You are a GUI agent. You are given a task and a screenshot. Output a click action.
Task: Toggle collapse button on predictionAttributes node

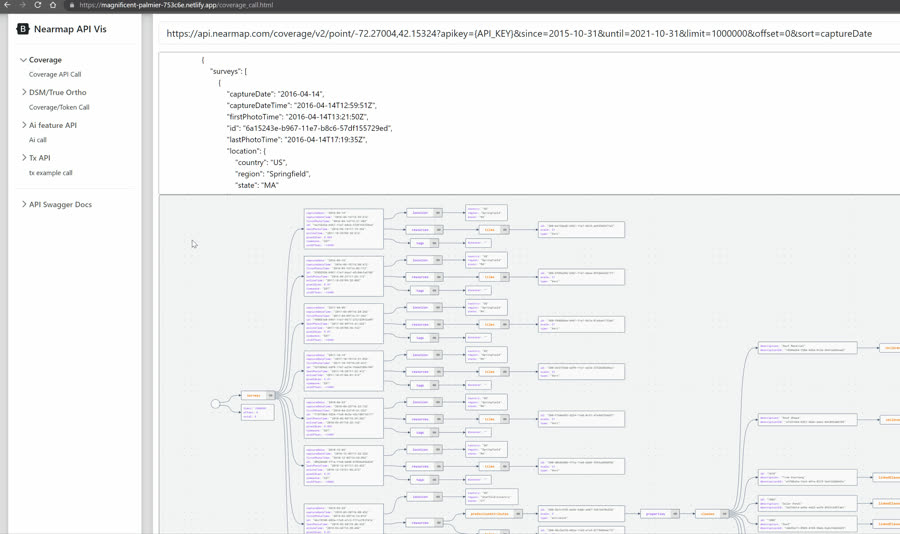(x=518, y=514)
